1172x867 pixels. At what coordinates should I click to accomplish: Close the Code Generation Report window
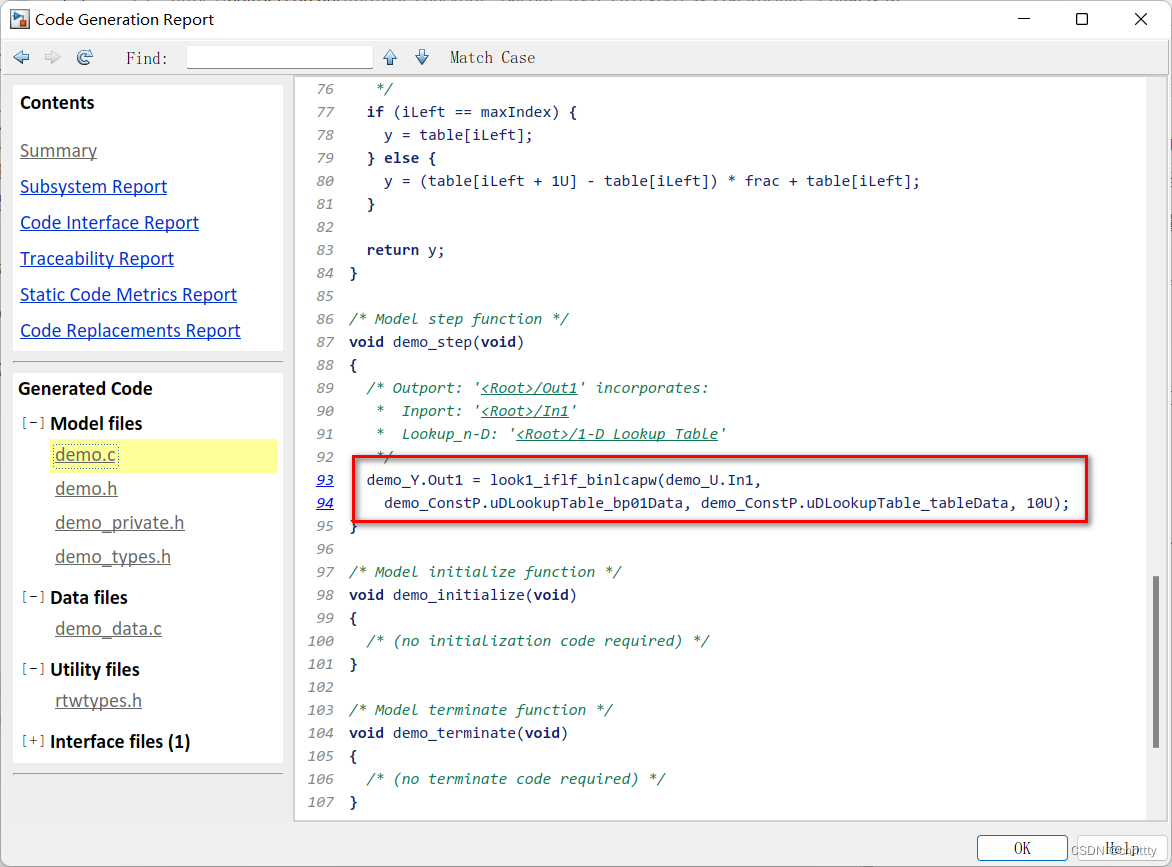pyautogui.click(x=1141, y=19)
